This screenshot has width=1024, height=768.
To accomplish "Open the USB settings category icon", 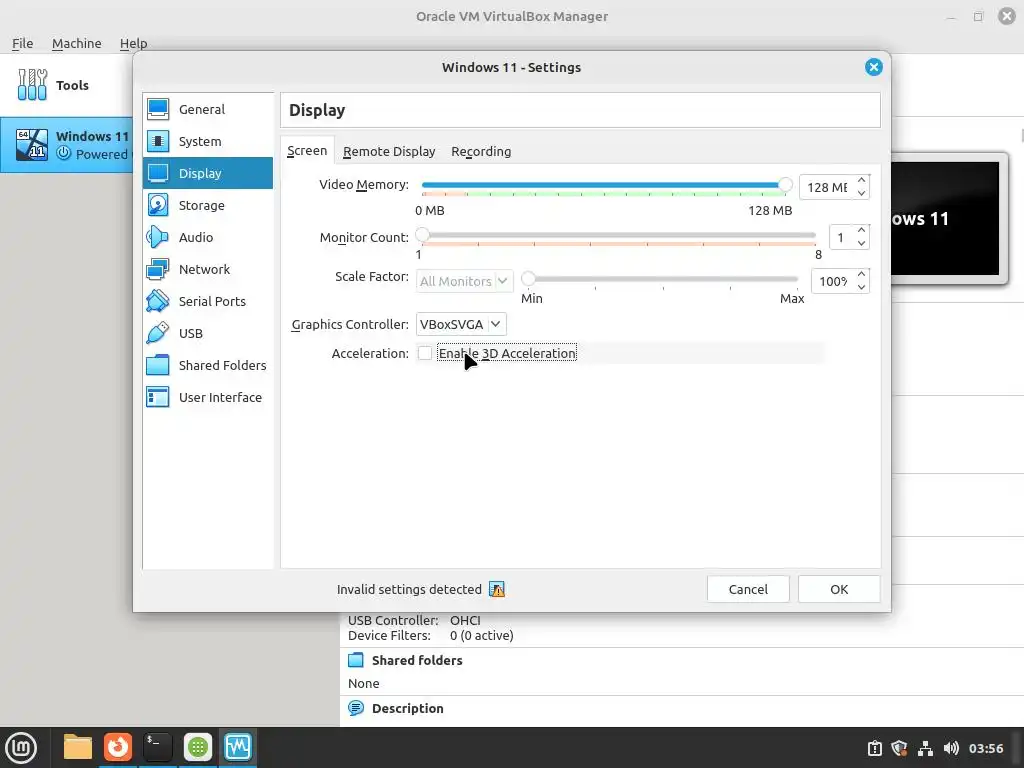I will pos(158,333).
